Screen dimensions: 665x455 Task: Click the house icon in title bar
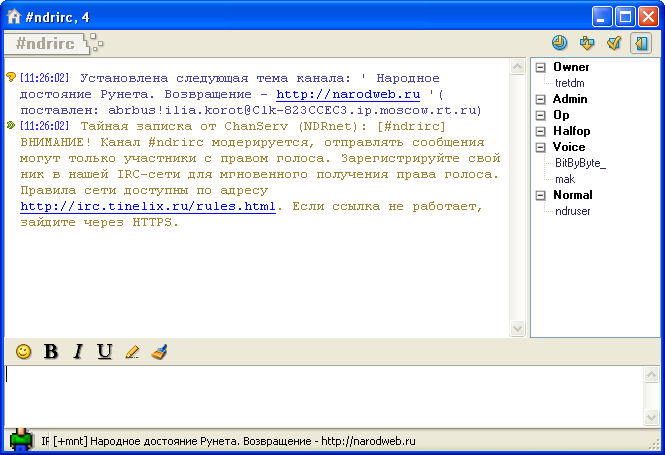14,16
